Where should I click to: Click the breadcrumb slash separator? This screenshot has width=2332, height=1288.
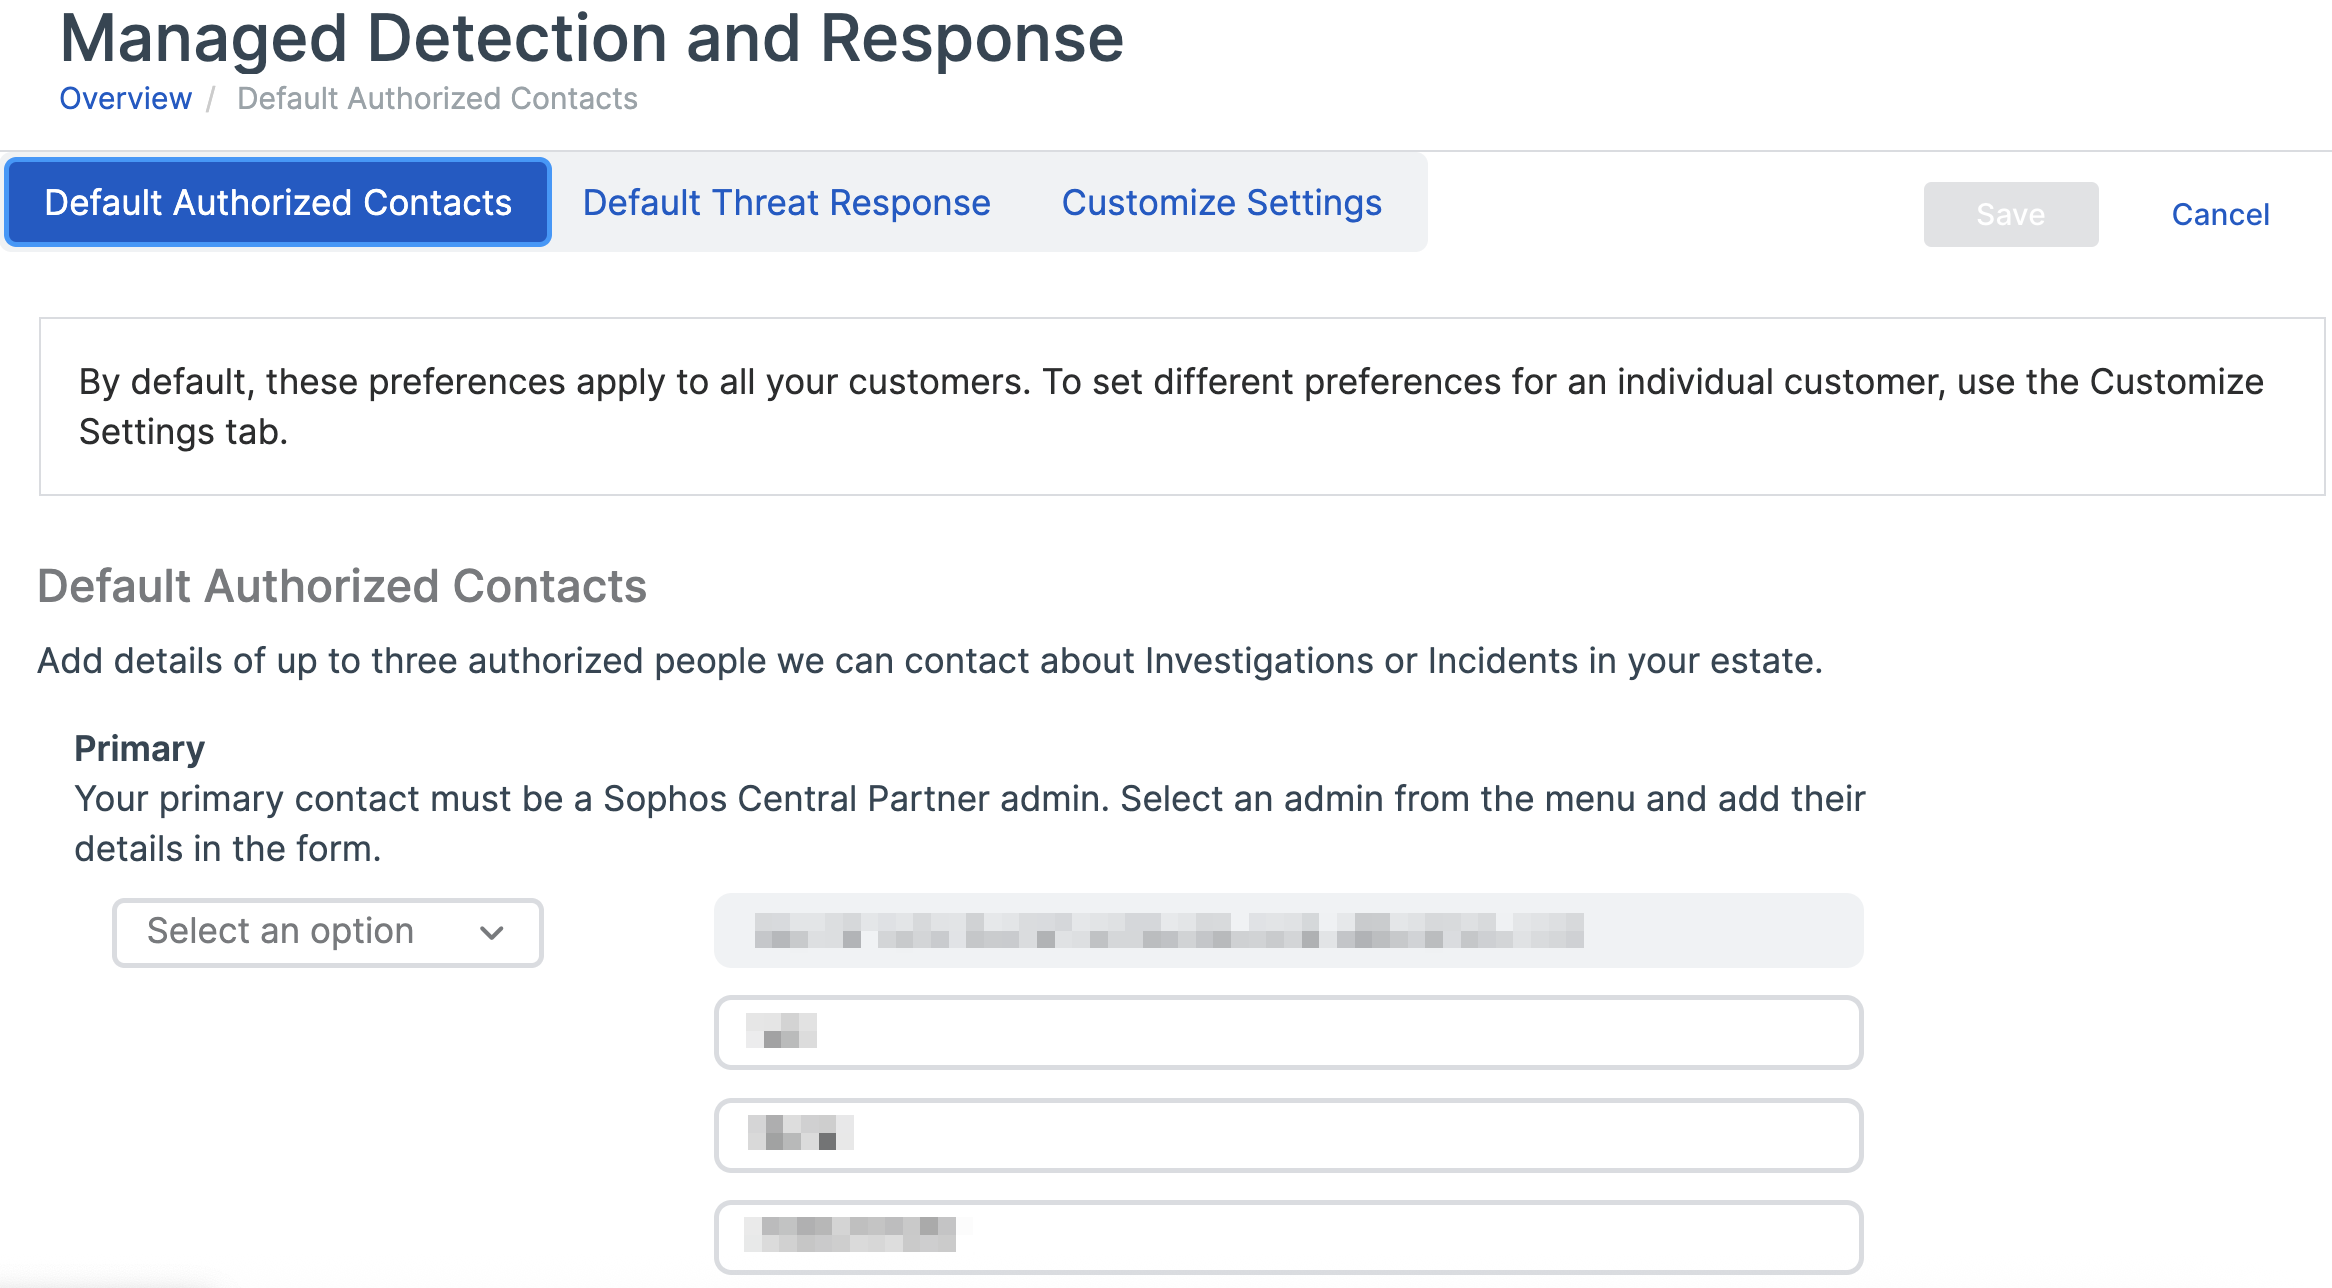(211, 99)
